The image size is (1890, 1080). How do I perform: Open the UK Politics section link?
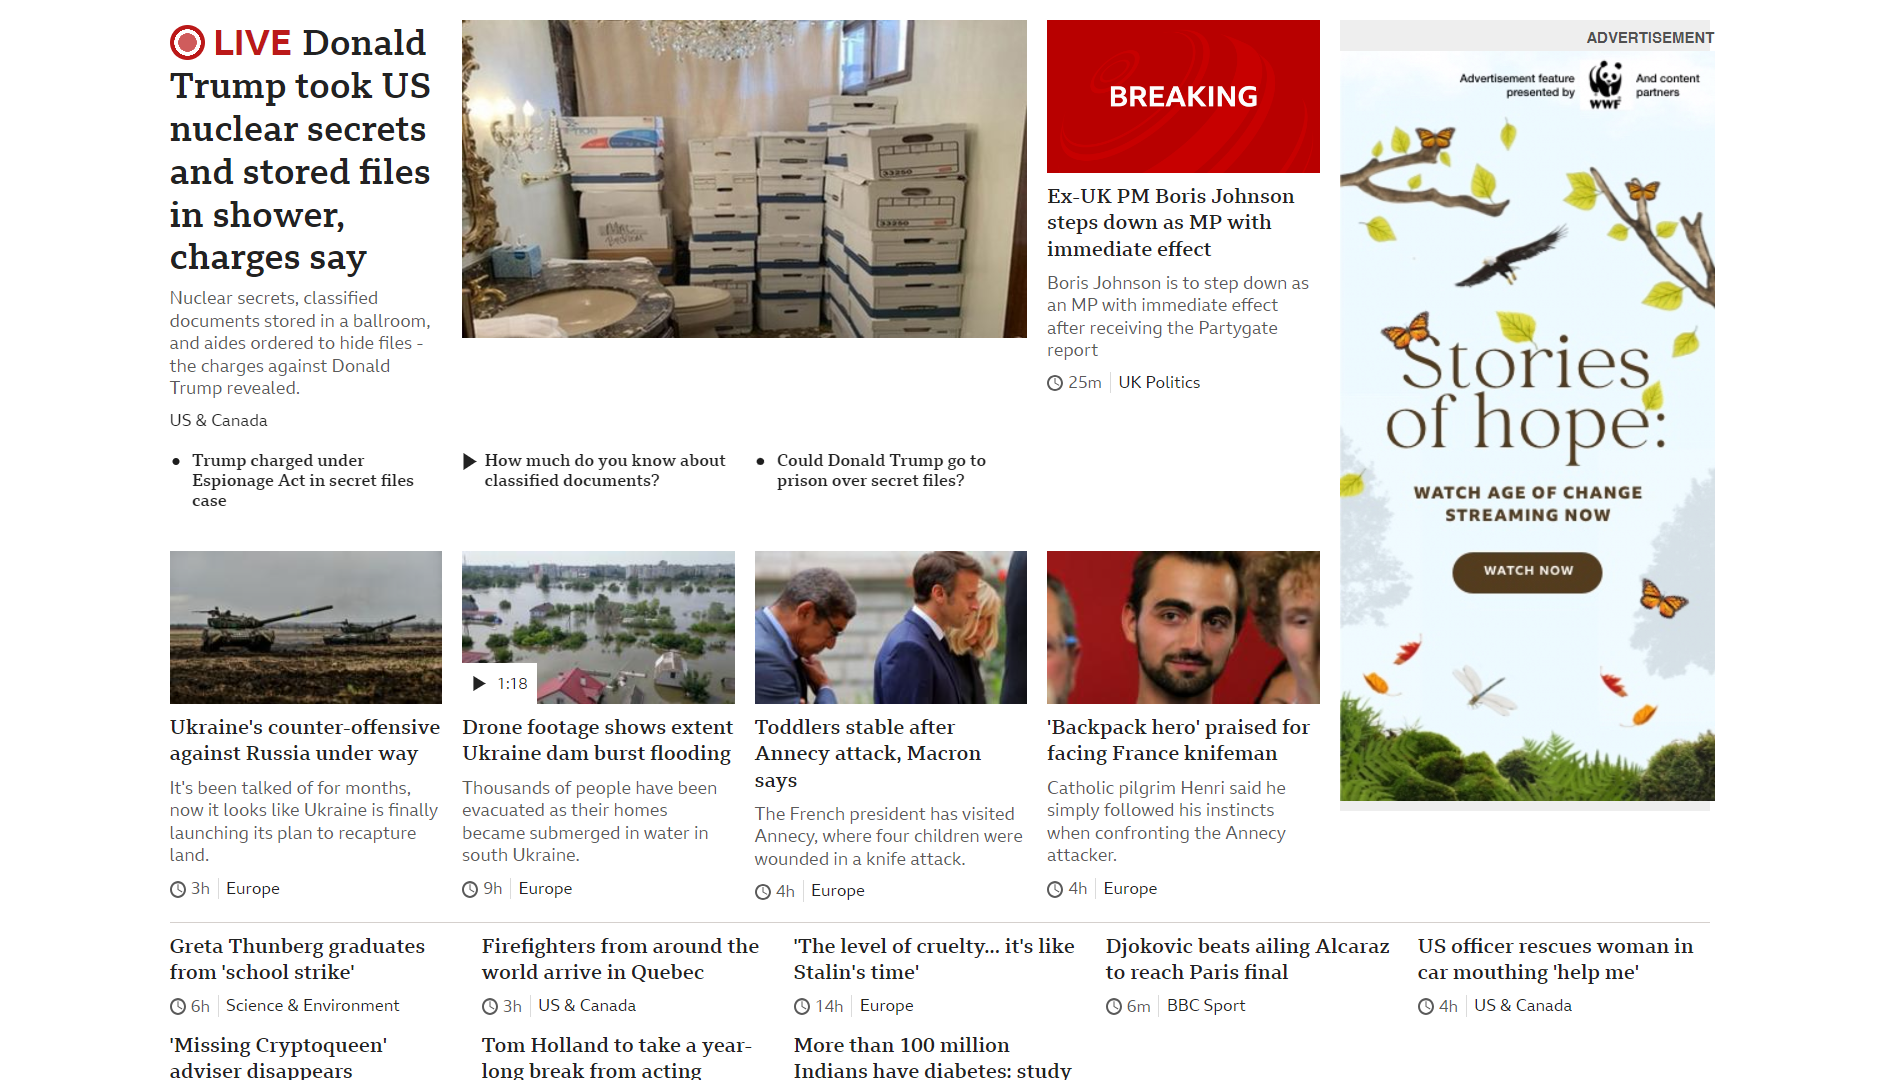1159,383
